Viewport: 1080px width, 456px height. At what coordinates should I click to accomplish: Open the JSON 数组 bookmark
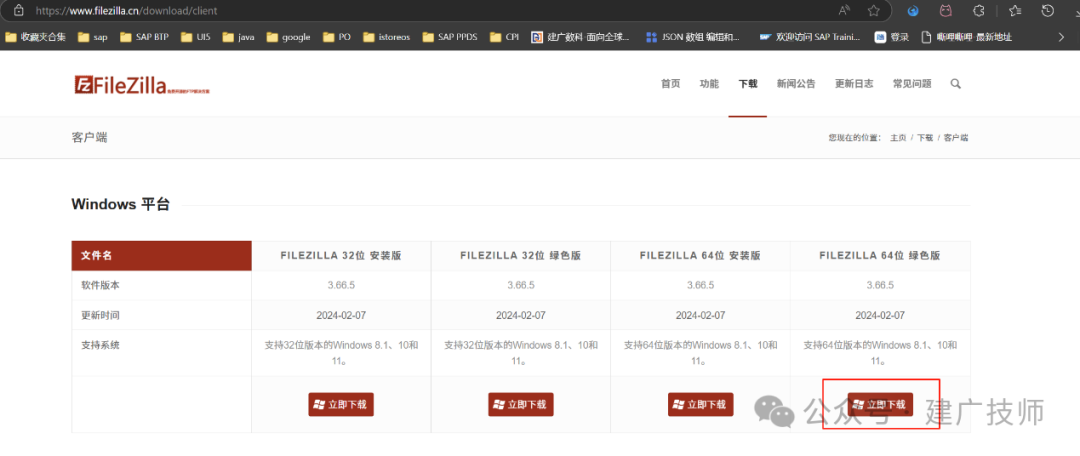(695, 37)
